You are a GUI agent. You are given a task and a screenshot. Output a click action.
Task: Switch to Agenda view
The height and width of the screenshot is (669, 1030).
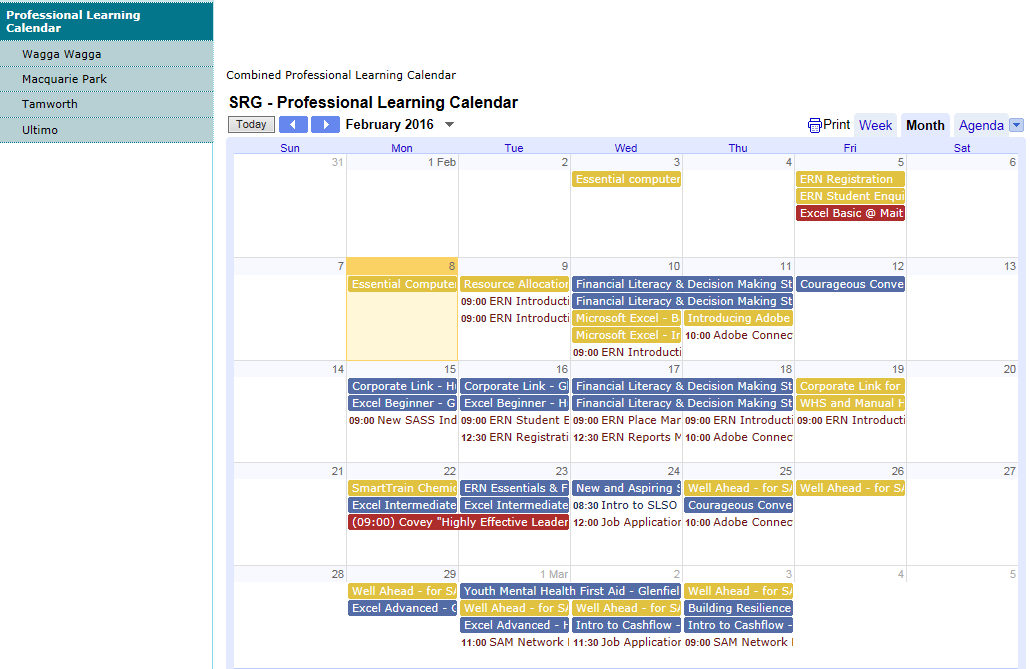pyautogui.click(x=981, y=125)
